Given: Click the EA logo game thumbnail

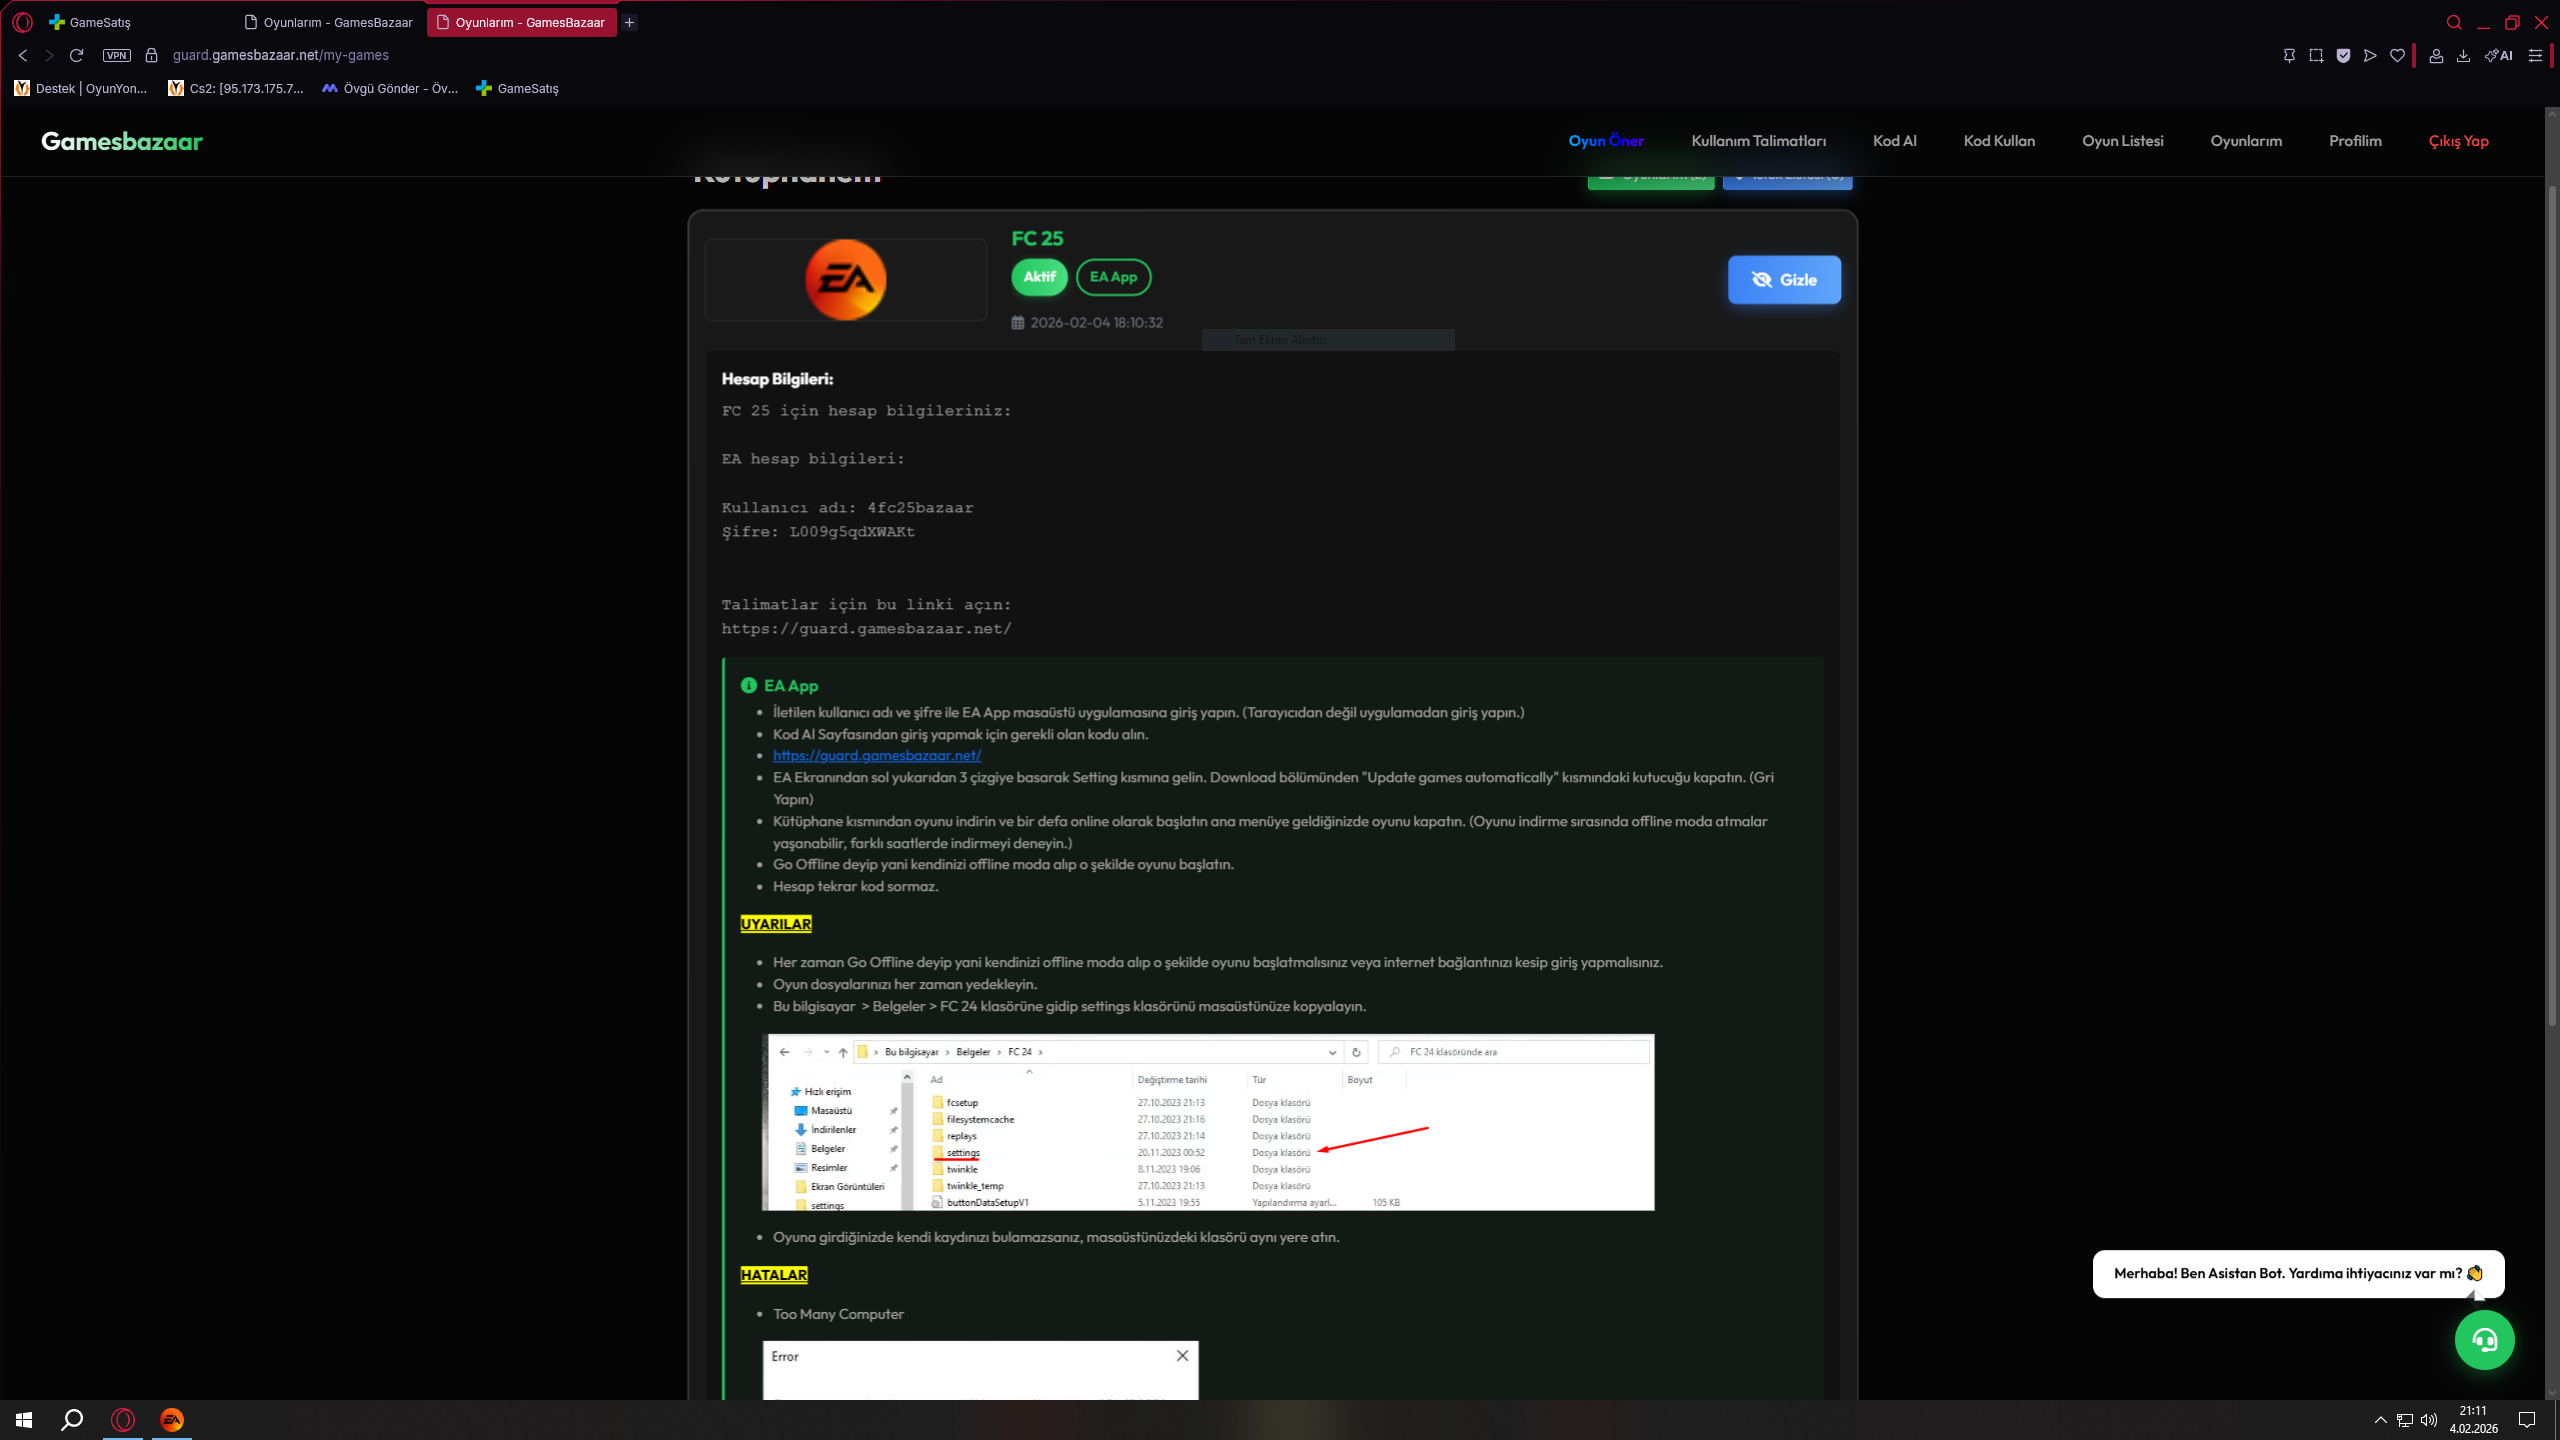Looking at the screenshot, I should coord(846,280).
